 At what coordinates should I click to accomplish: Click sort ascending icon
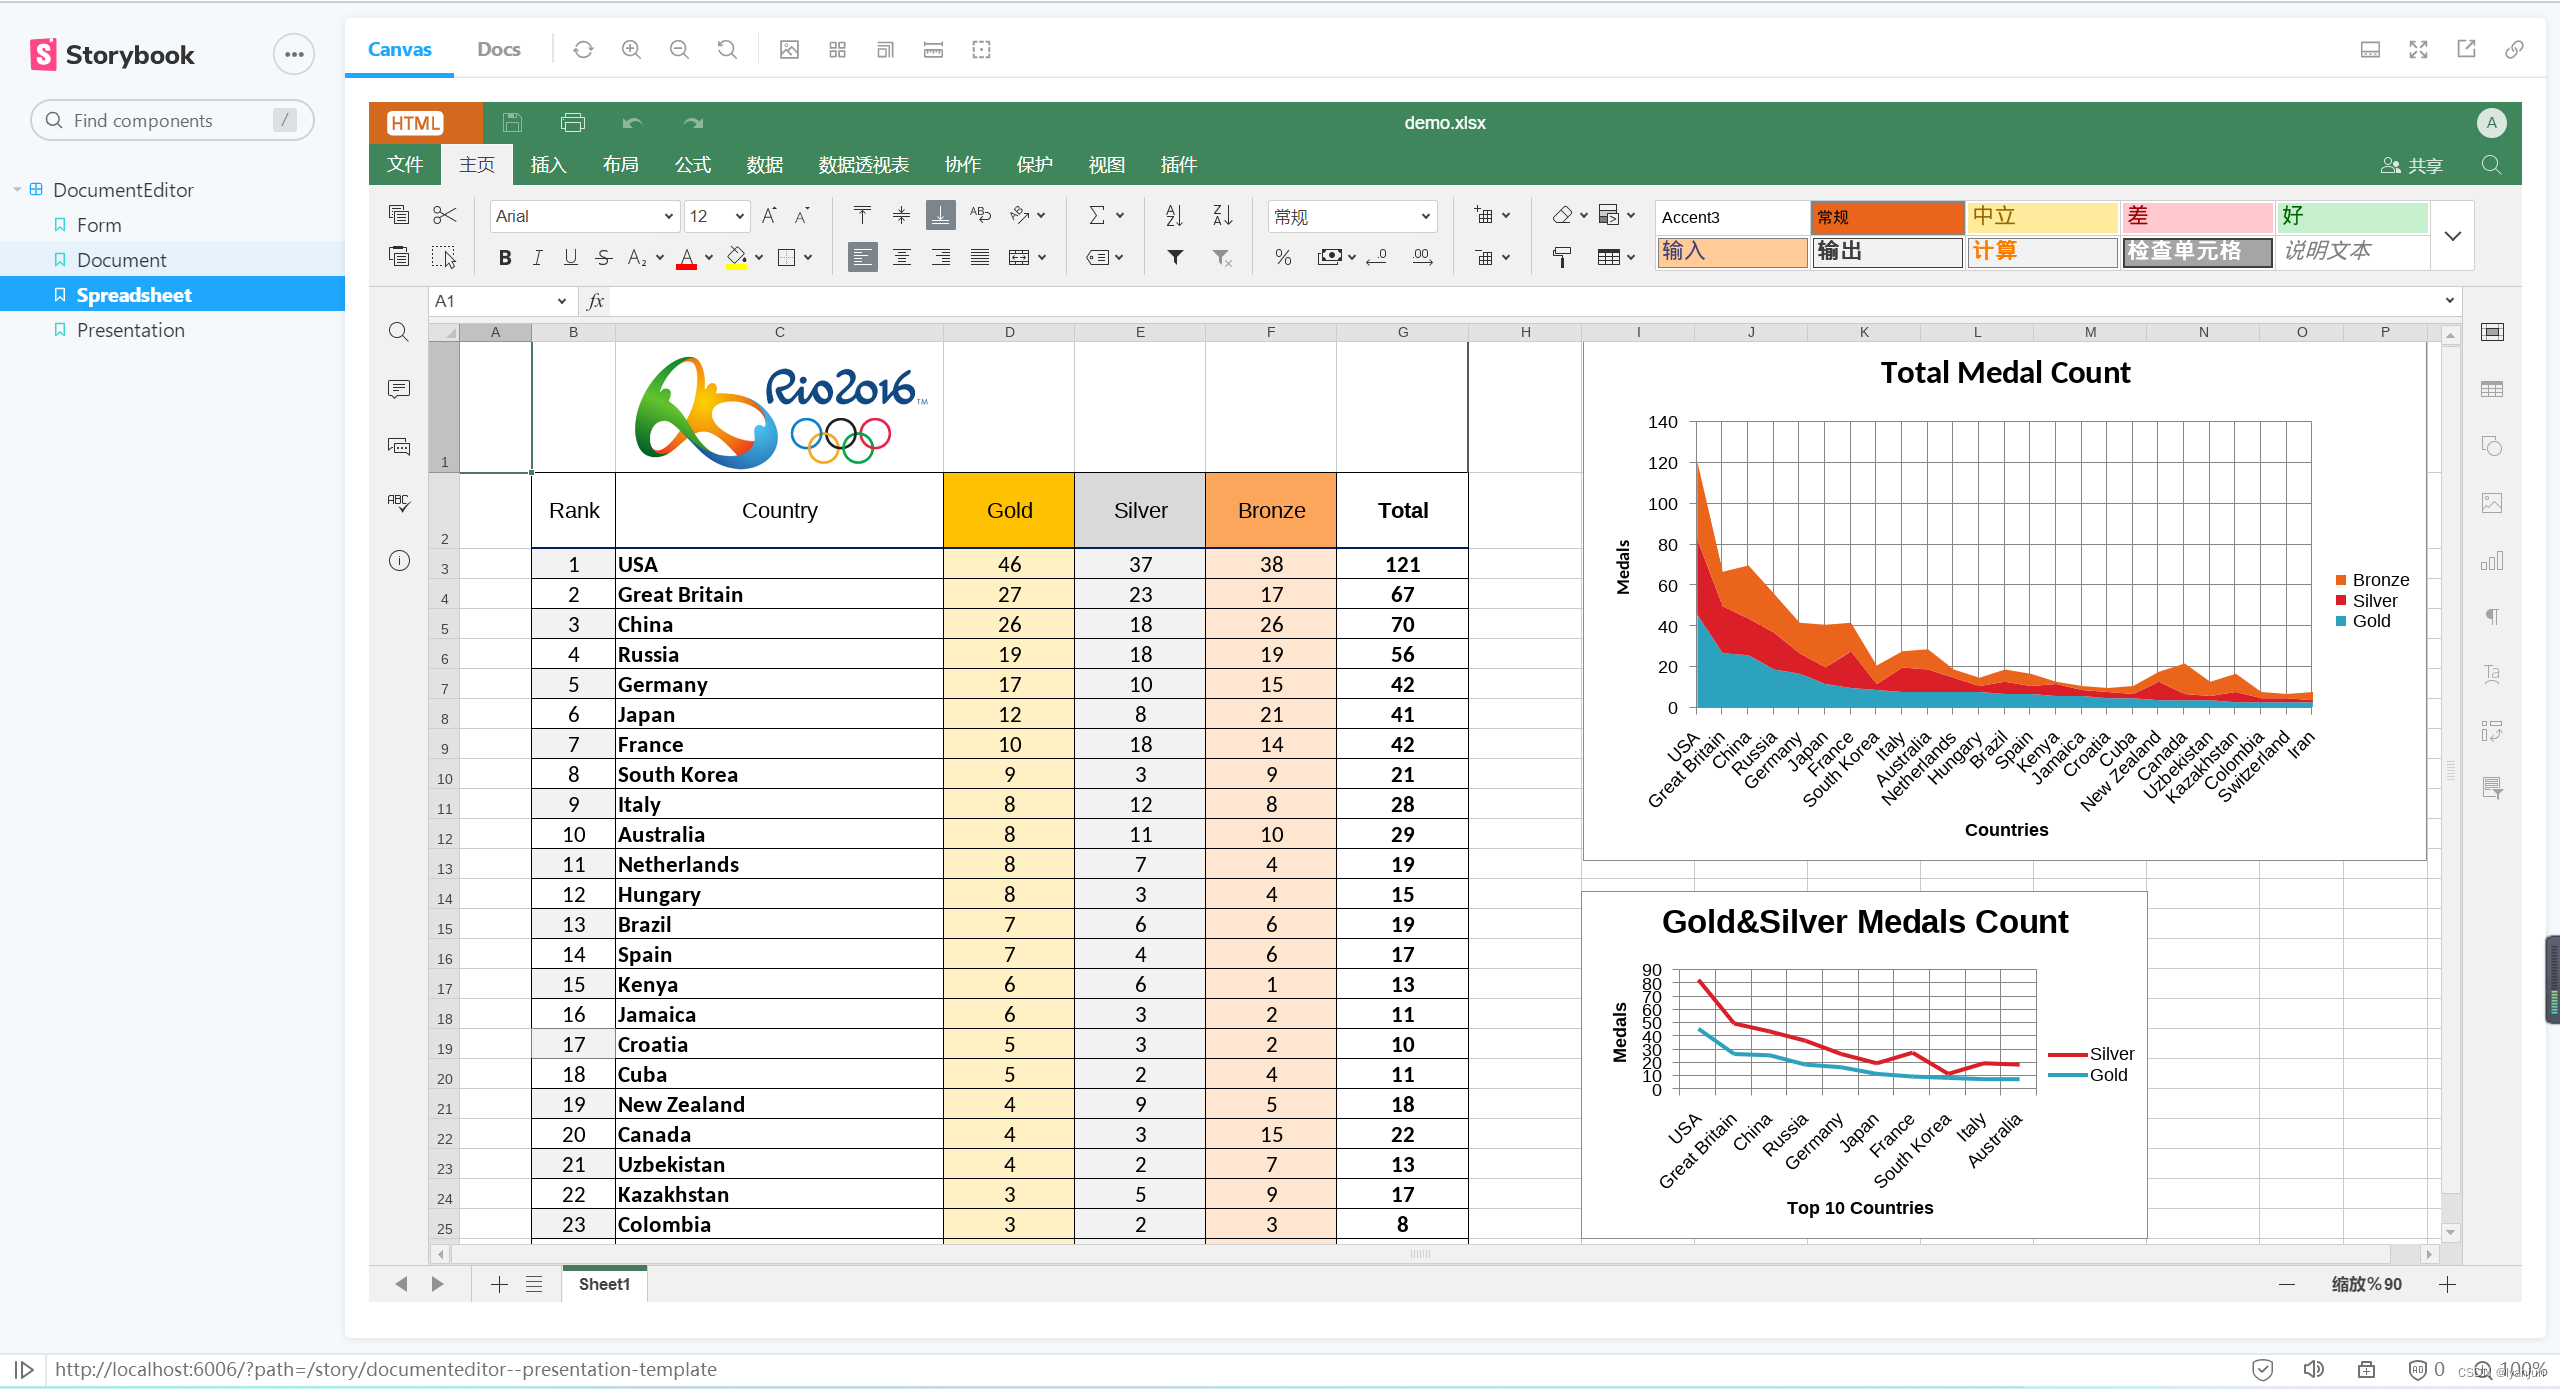coord(1174,215)
